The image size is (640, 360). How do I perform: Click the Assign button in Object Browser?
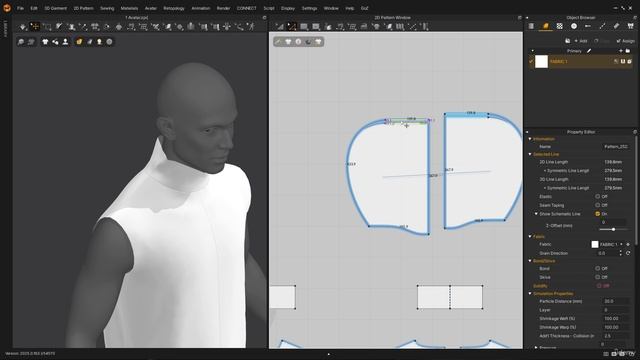click(x=625, y=41)
